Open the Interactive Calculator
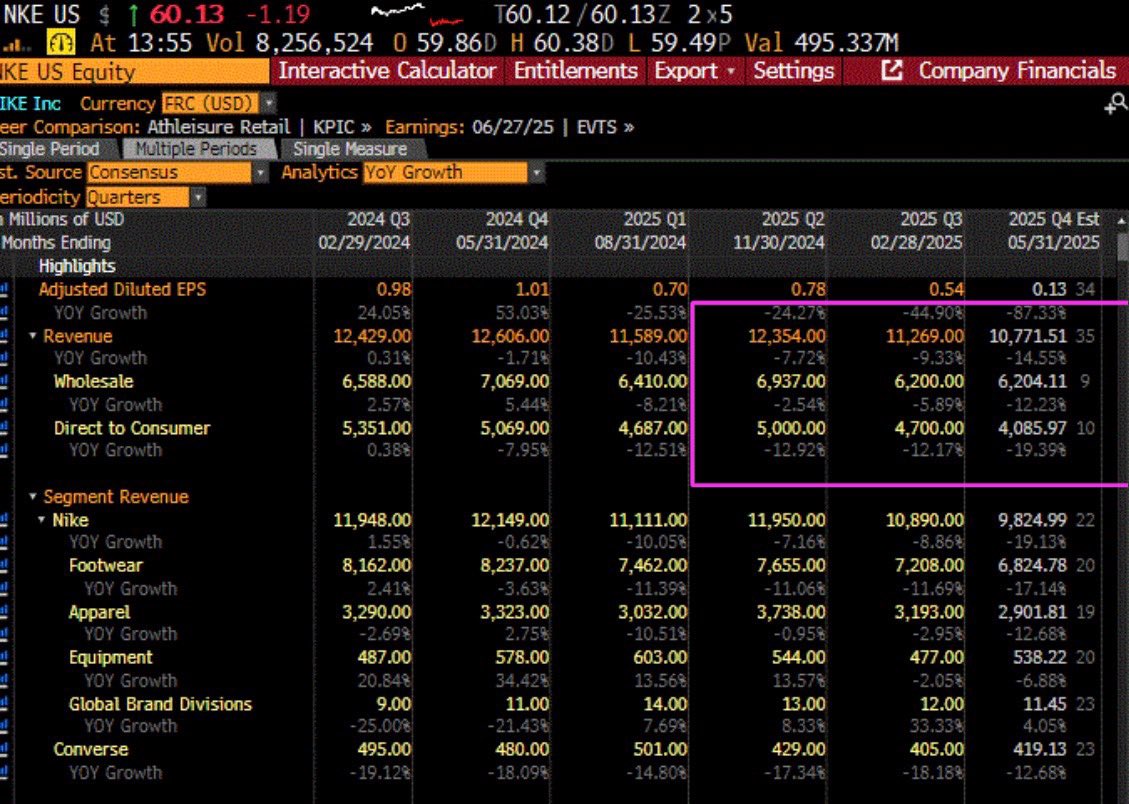 (387, 71)
